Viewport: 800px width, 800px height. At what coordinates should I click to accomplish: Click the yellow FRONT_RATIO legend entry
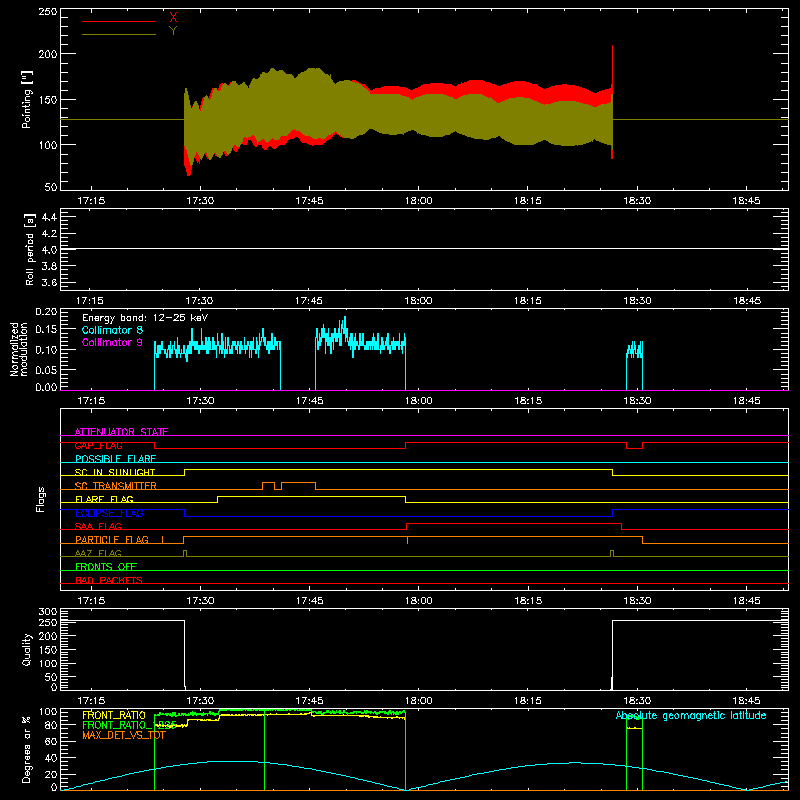114,715
